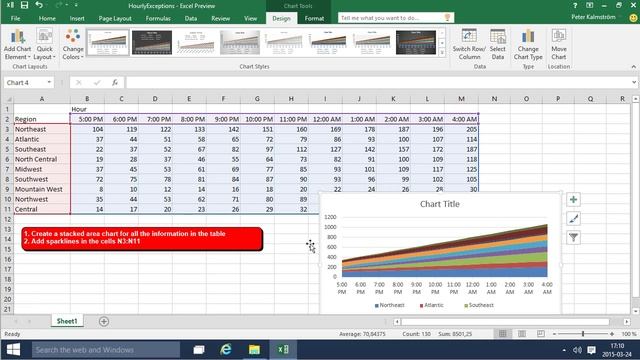This screenshot has height=360, width=640.
Task: Open the Name Box dropdown arrow
Action: [49, 82]
